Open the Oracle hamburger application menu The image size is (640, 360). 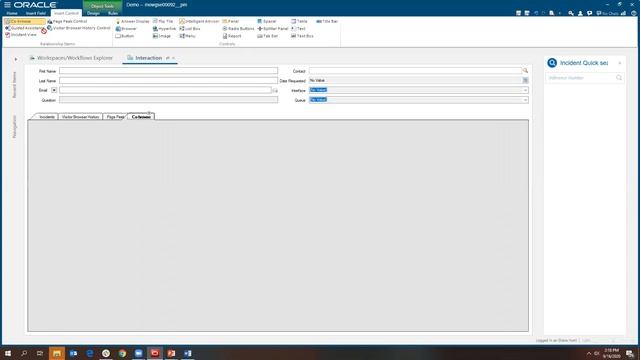coord(7,5)
